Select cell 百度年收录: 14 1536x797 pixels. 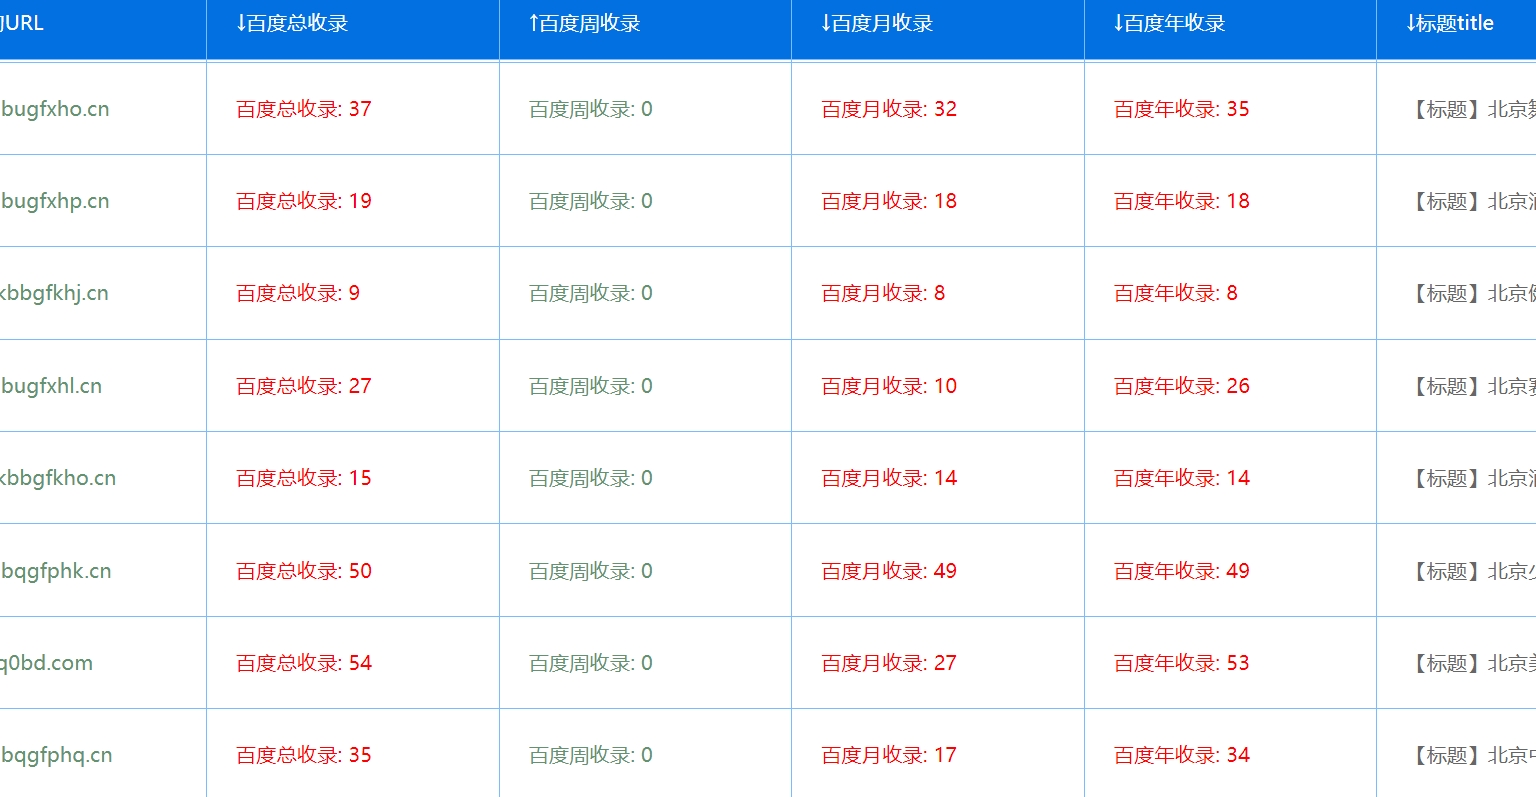(x=1182, y=478)
